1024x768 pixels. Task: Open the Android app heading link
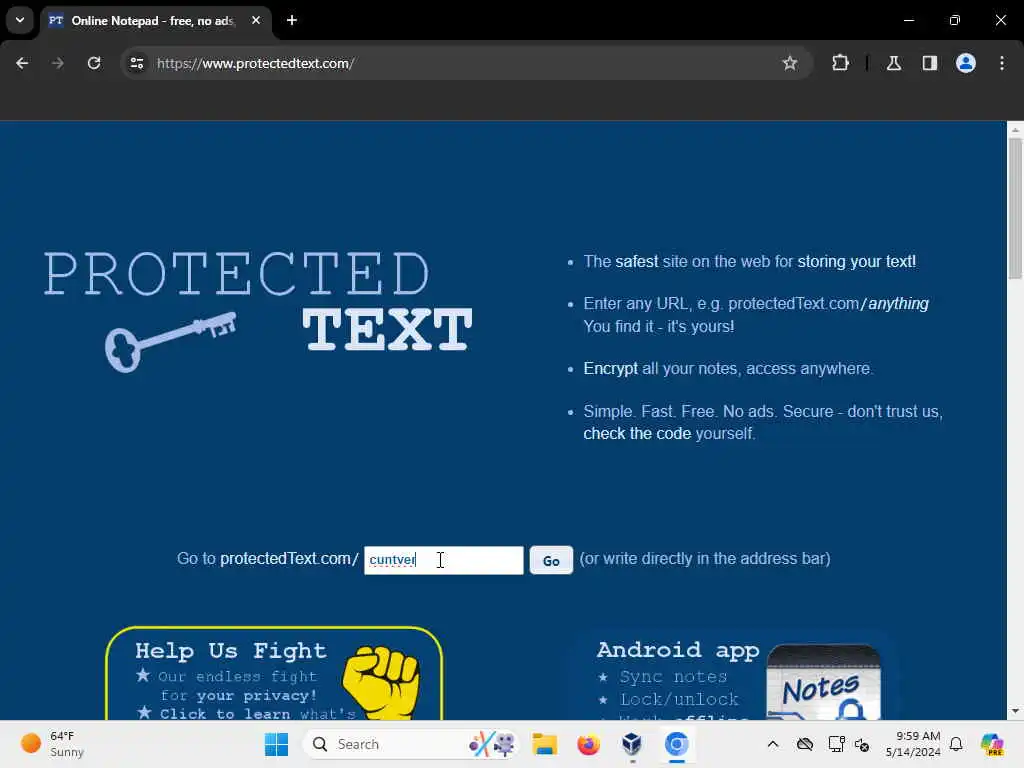click(678, 650)
